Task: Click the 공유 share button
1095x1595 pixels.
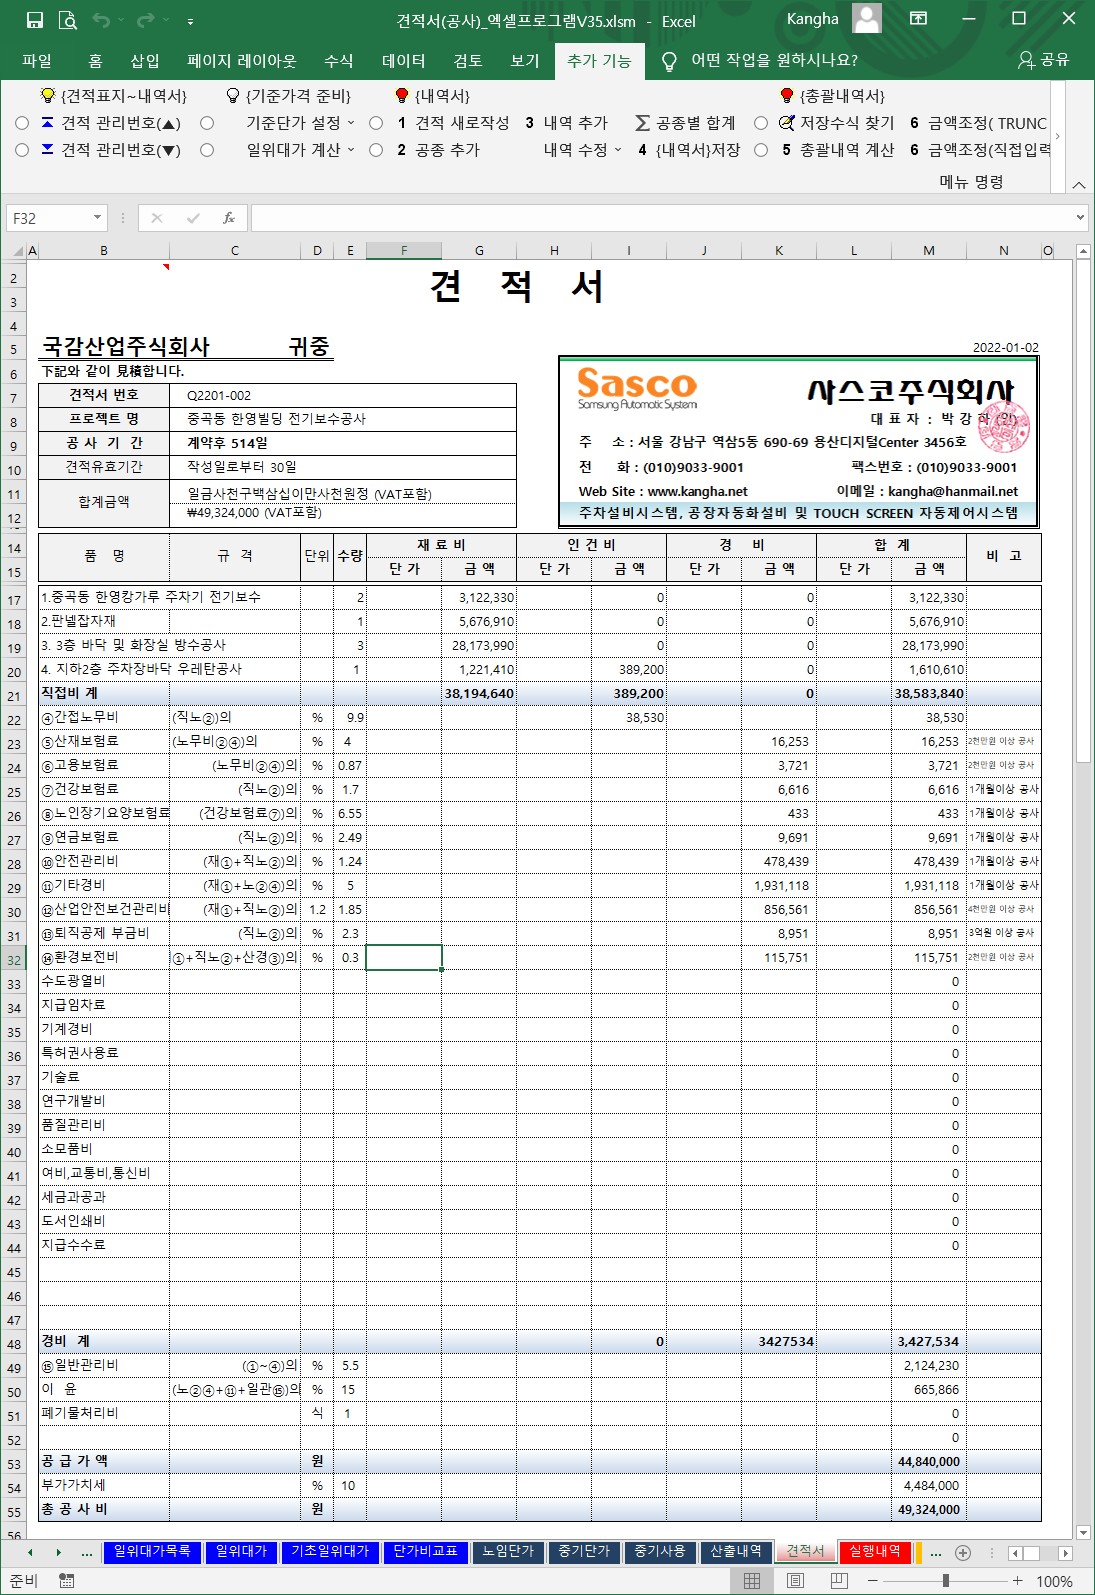Action: point(1043,60)
